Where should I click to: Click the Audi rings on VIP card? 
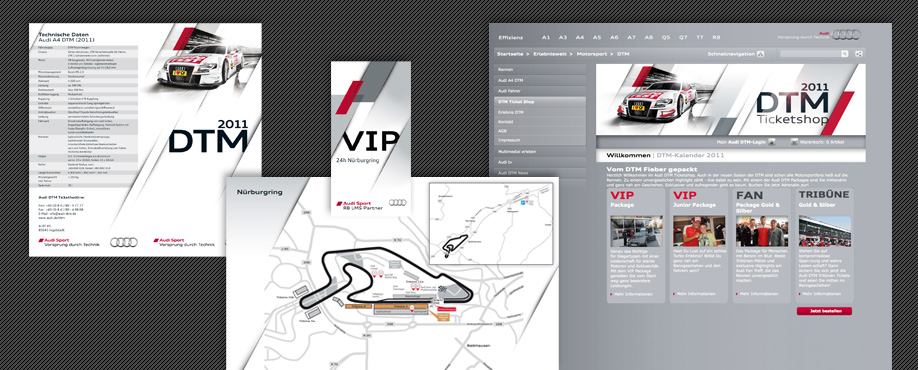pos(398,203)
